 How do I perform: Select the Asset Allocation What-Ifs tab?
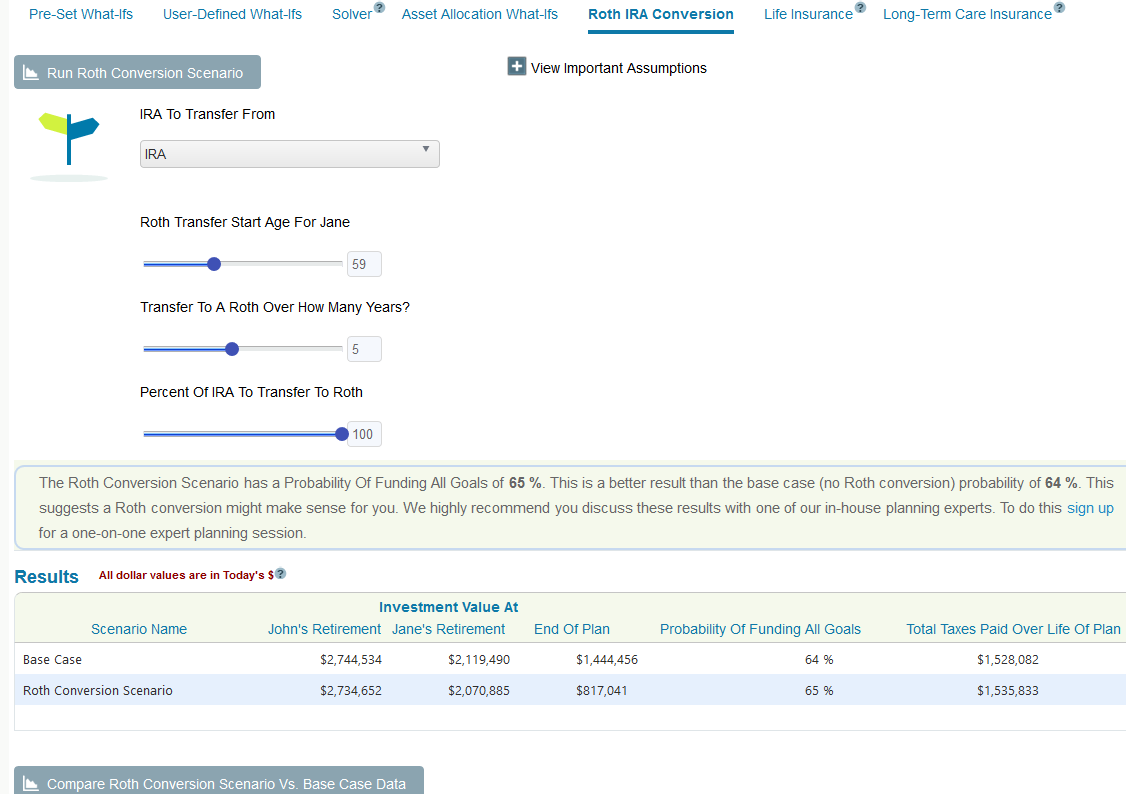[x=479, y=14]
